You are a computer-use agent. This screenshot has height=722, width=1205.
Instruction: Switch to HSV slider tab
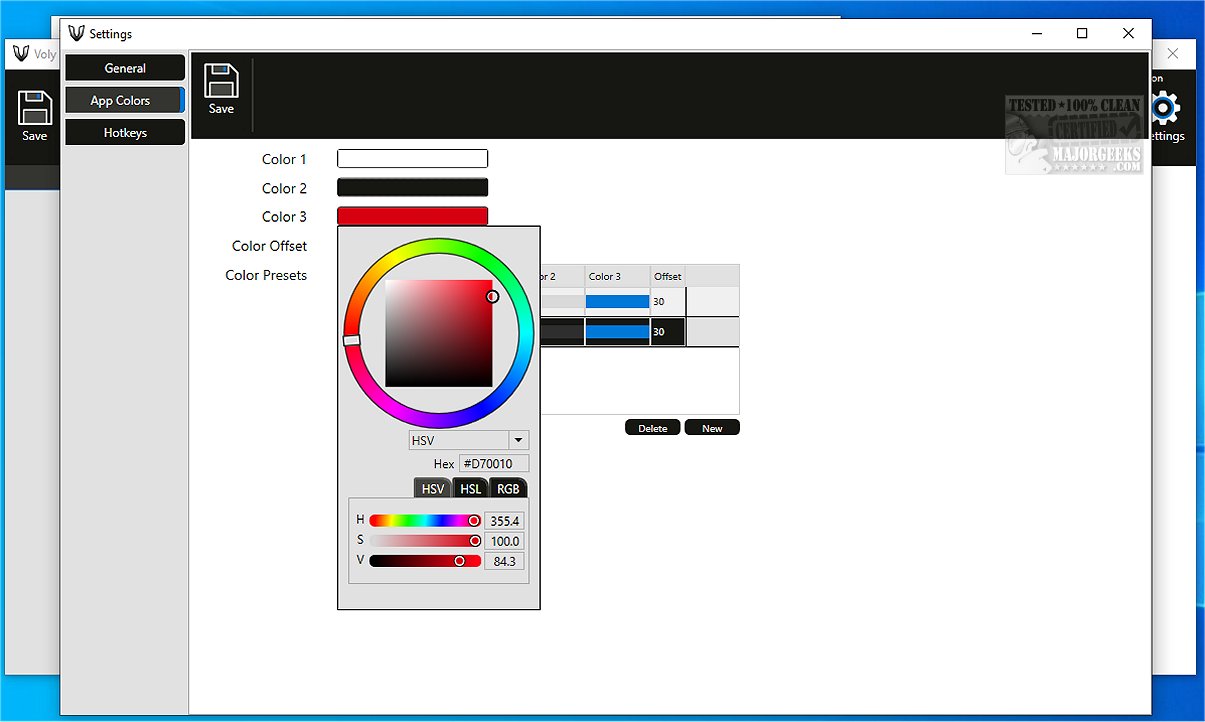(x=433, y=488)
